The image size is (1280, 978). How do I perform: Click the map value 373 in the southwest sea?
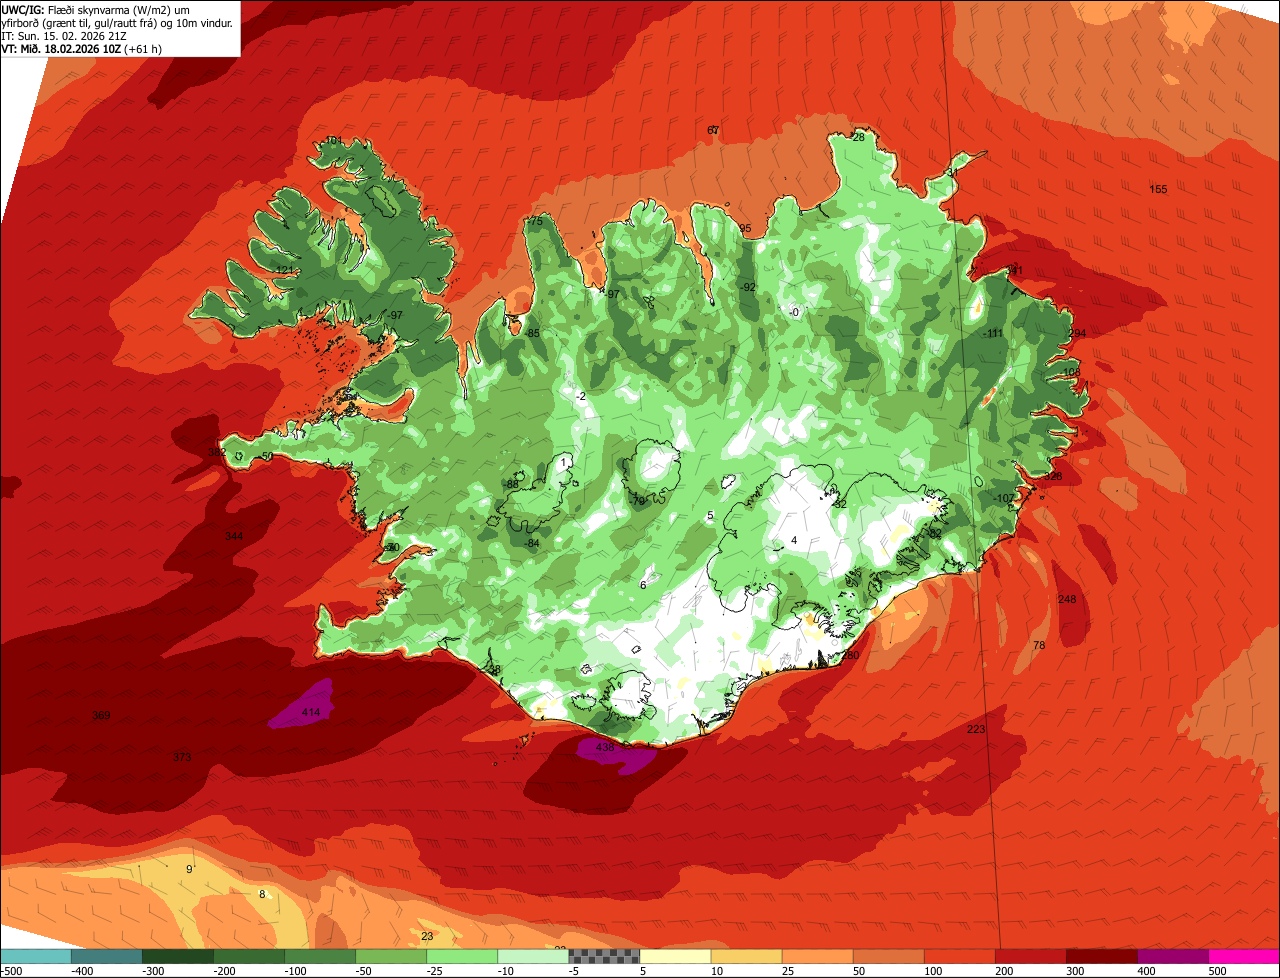(x=181, y=758)
